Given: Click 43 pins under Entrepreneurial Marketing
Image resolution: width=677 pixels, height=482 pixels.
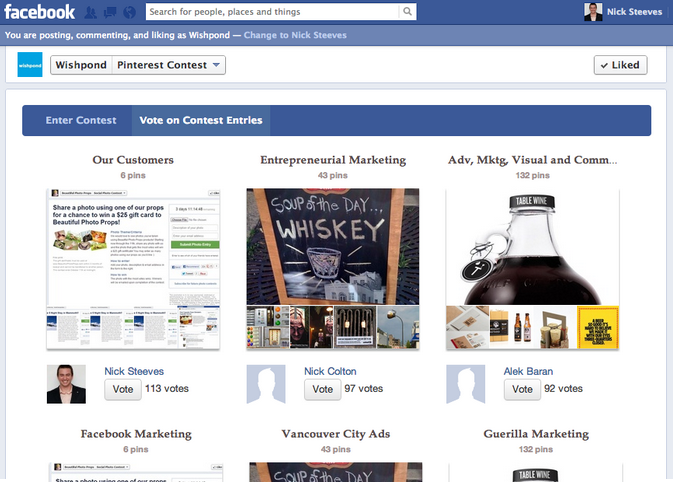Looking at the screenshot, I should [333, 175].
